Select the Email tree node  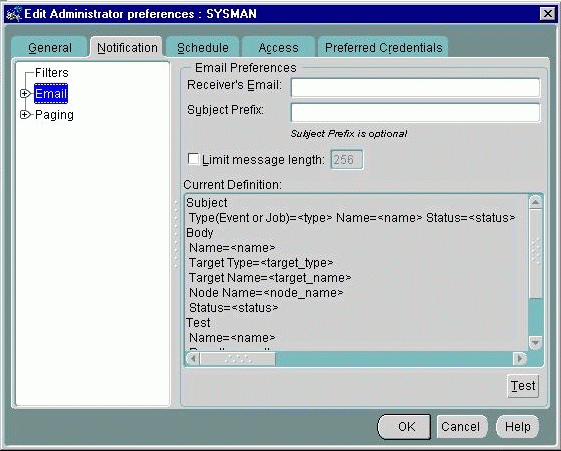[x=51, y=94]
